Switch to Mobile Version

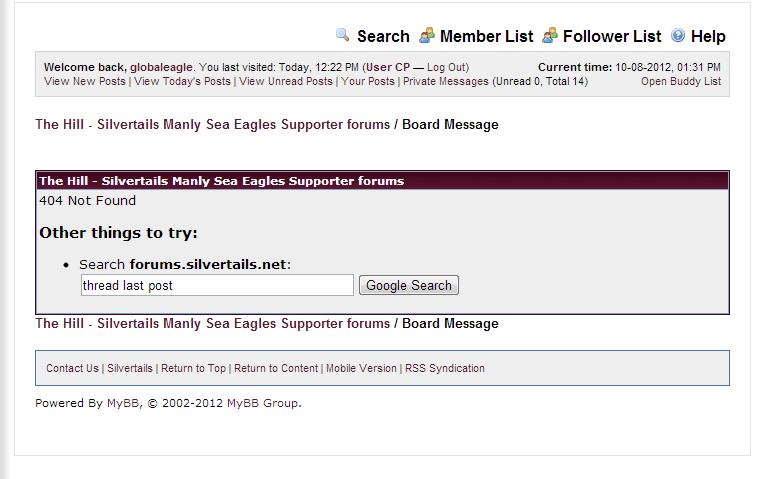click(361, 368)
